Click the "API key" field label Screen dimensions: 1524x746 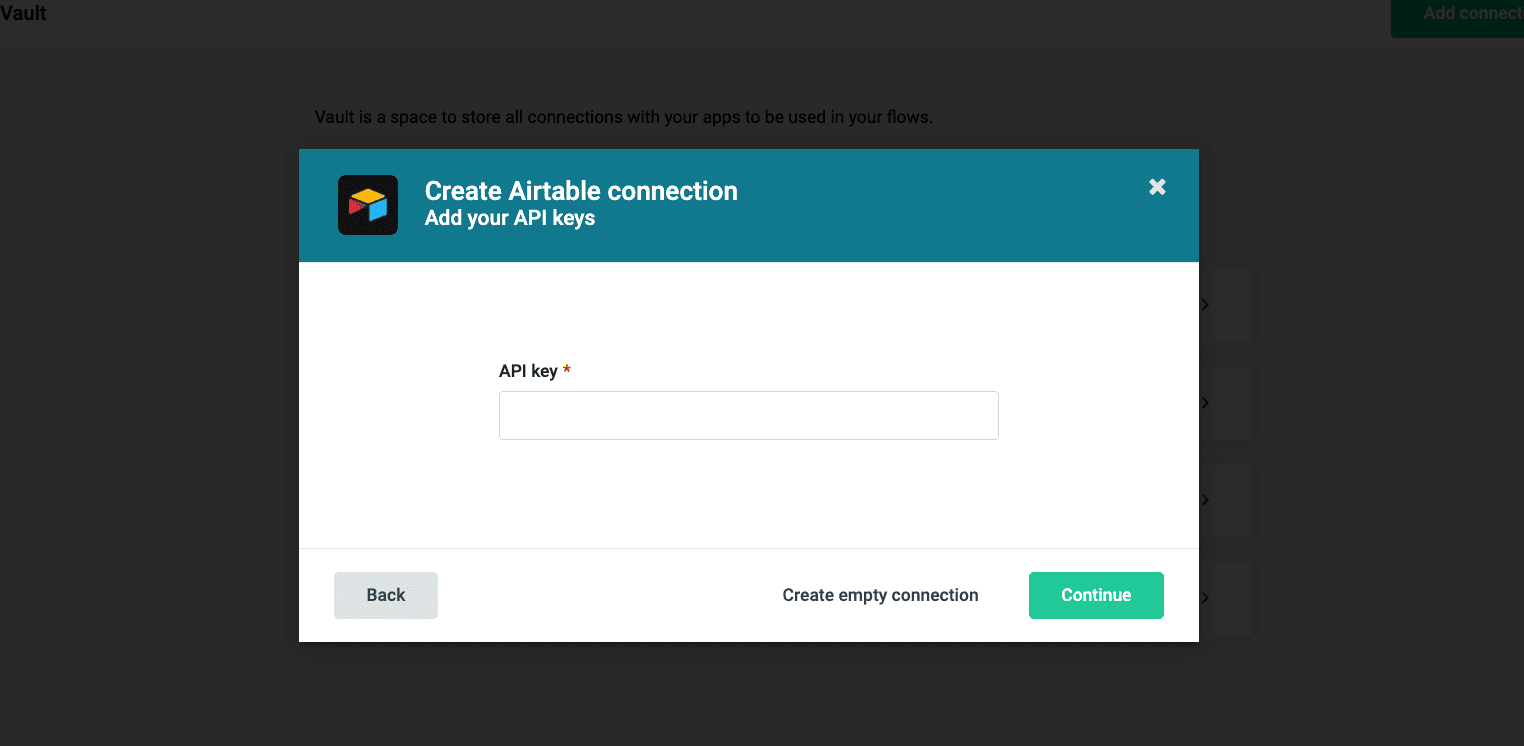point(528,371)
